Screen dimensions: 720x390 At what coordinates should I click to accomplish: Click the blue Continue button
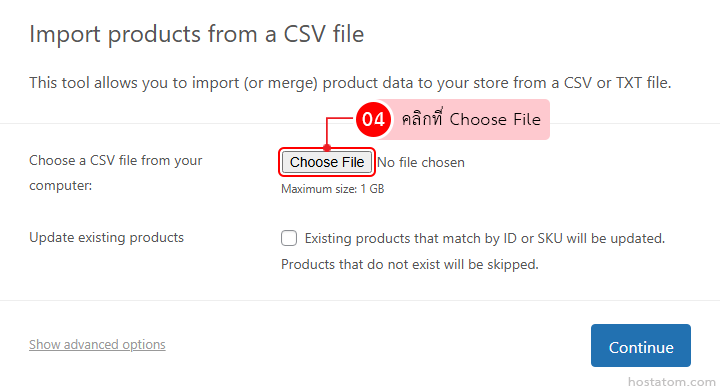[x=641, y=345]
